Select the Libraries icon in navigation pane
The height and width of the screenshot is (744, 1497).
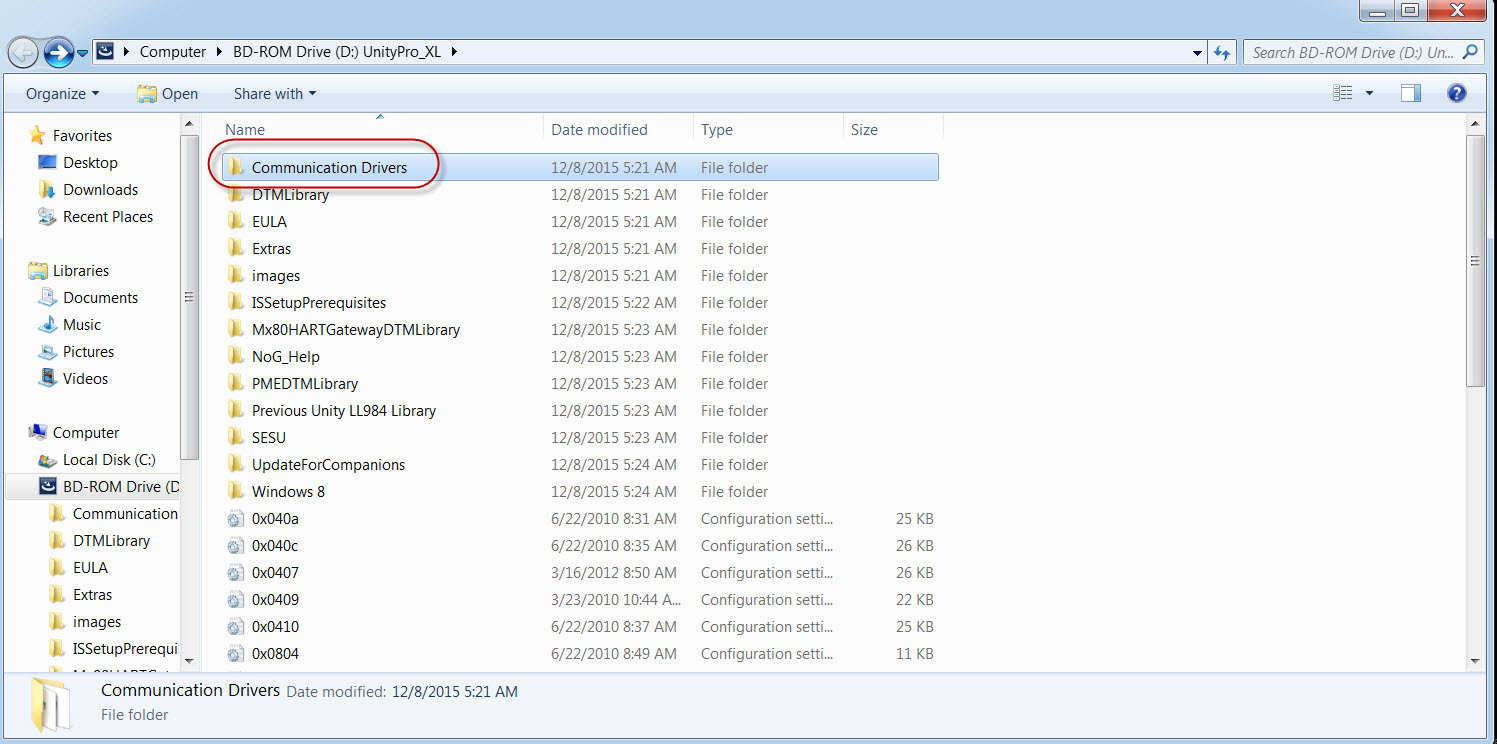pos(38,270)
